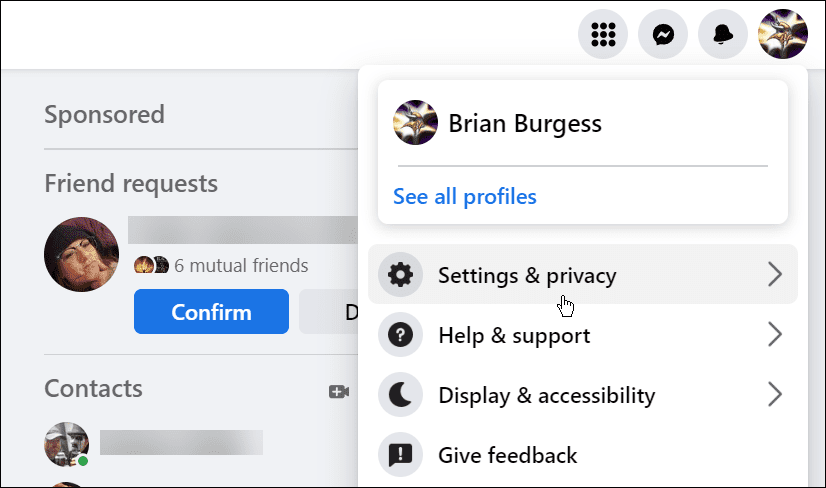The height and width of the screenshot is (488, 826).
Task: Open the nine-dot apps menu grid
Action: coord(603,34)
